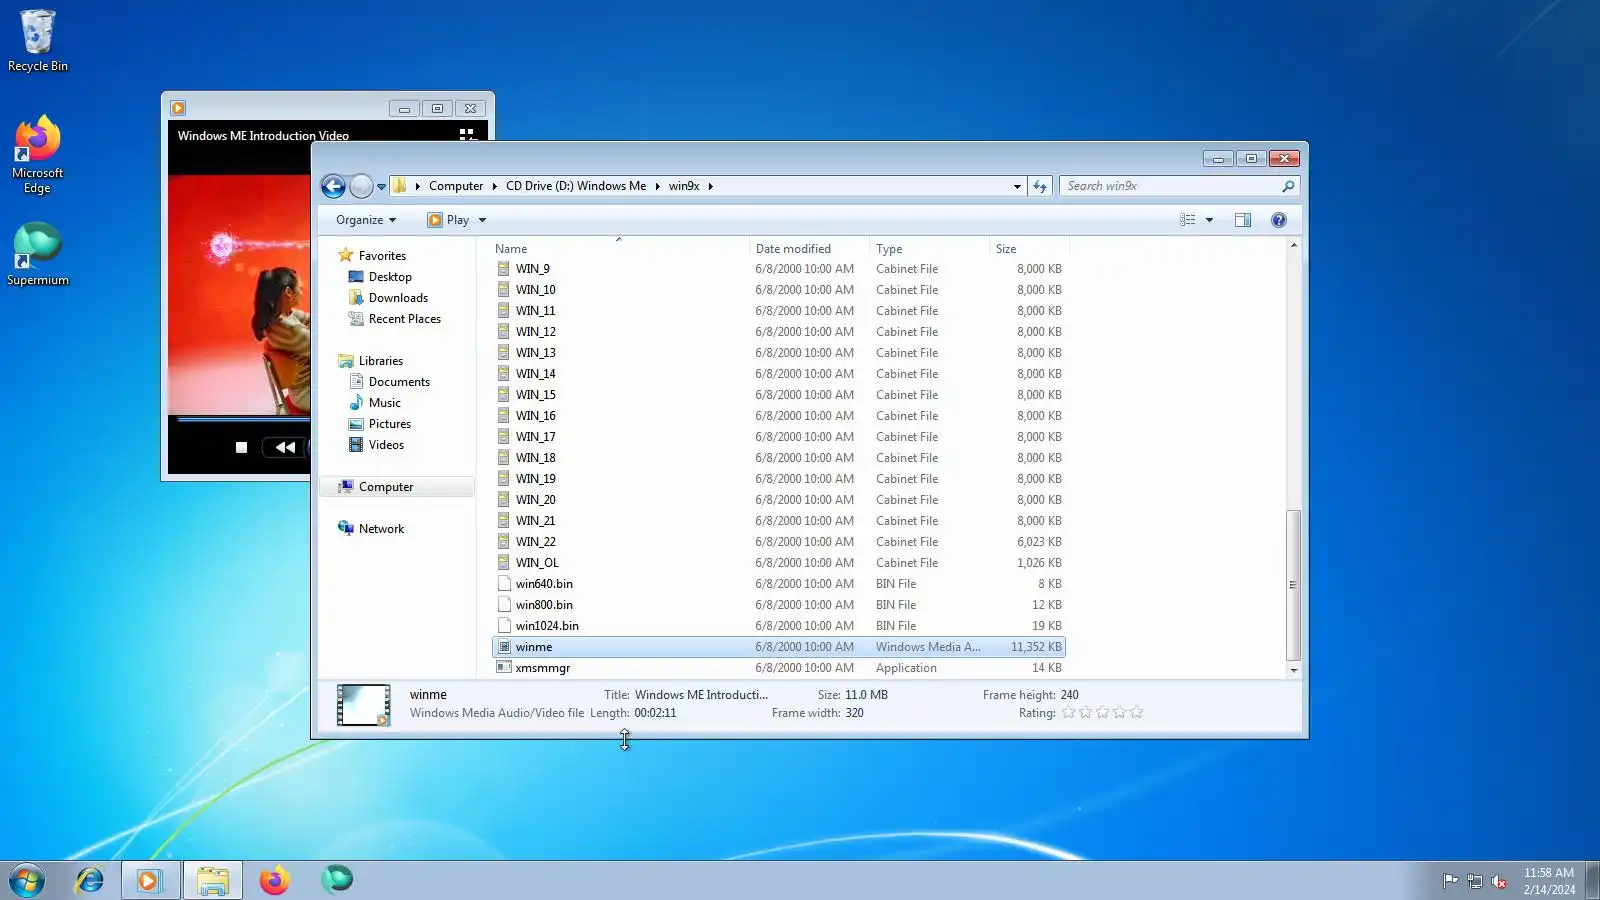Switch to Windows Media Player taskbar button
1600x900 pixels.
[150, 880]
